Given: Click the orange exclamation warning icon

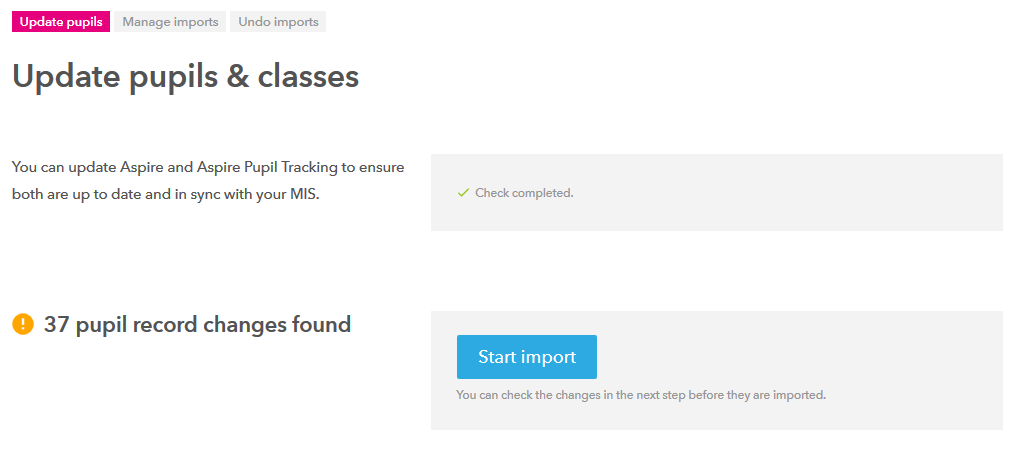Looking at the screenshot, I should 23,324.
